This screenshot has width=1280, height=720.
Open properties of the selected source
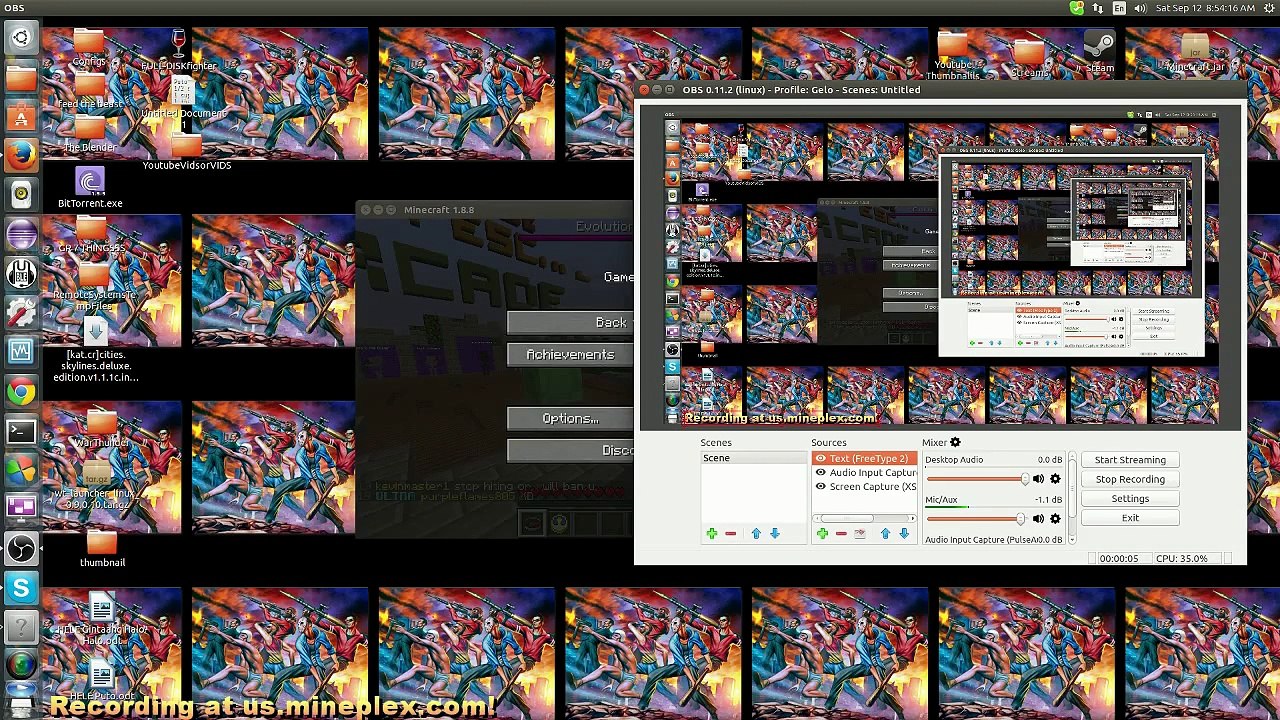click(x=860, y=534)
